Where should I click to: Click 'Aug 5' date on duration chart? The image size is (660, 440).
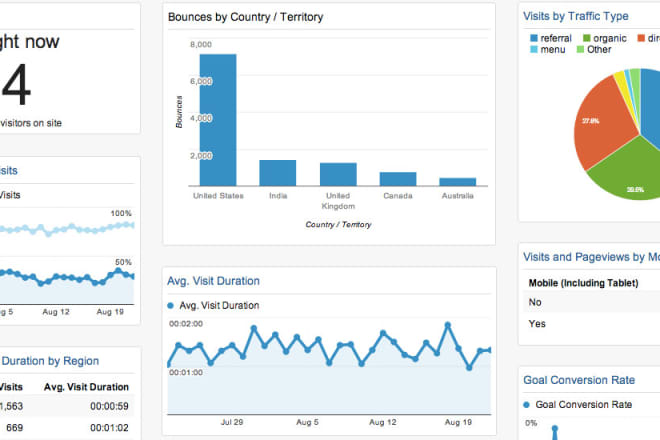(x=307, y=422)
